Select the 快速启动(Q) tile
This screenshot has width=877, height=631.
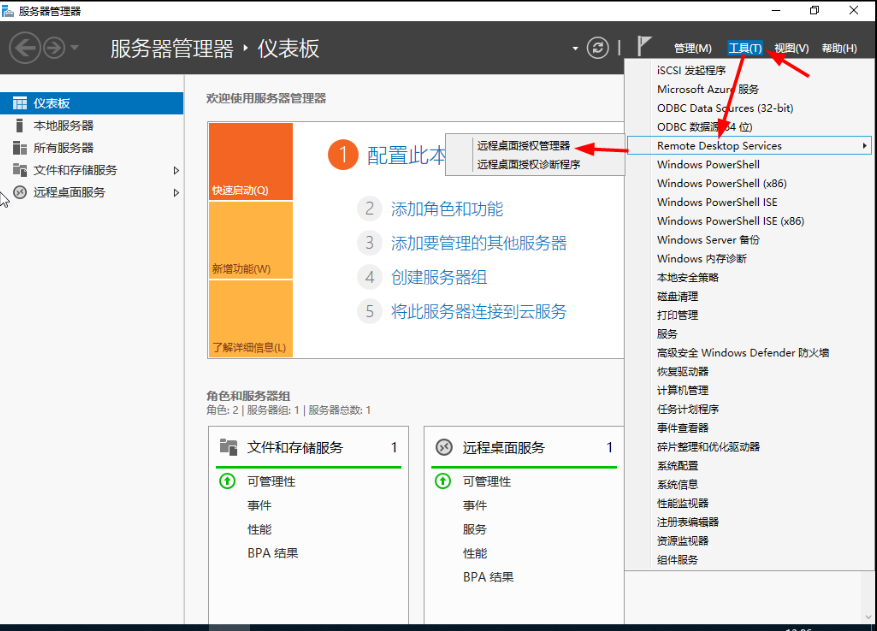click(x=251, y=161)
